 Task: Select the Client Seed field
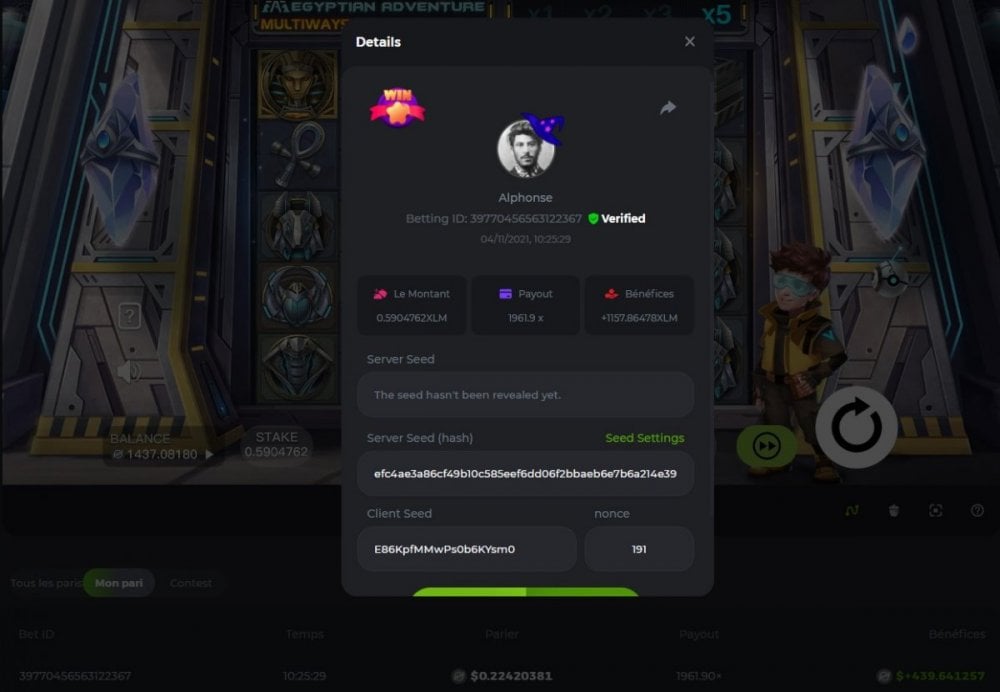coord(467,549)
